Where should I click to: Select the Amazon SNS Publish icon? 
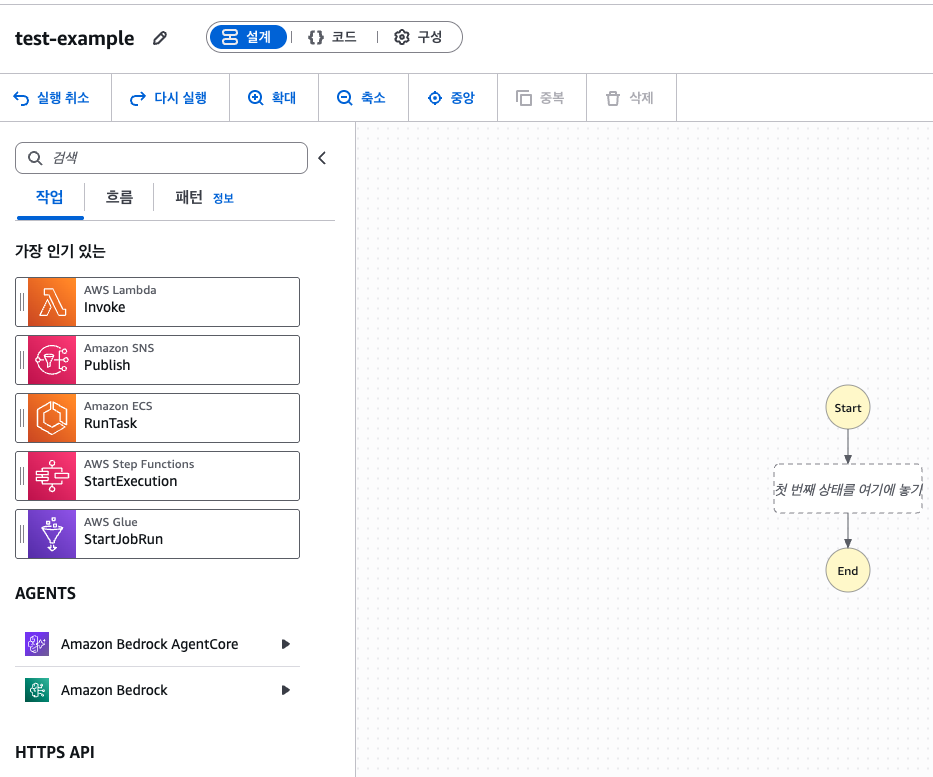pos(52,360)
